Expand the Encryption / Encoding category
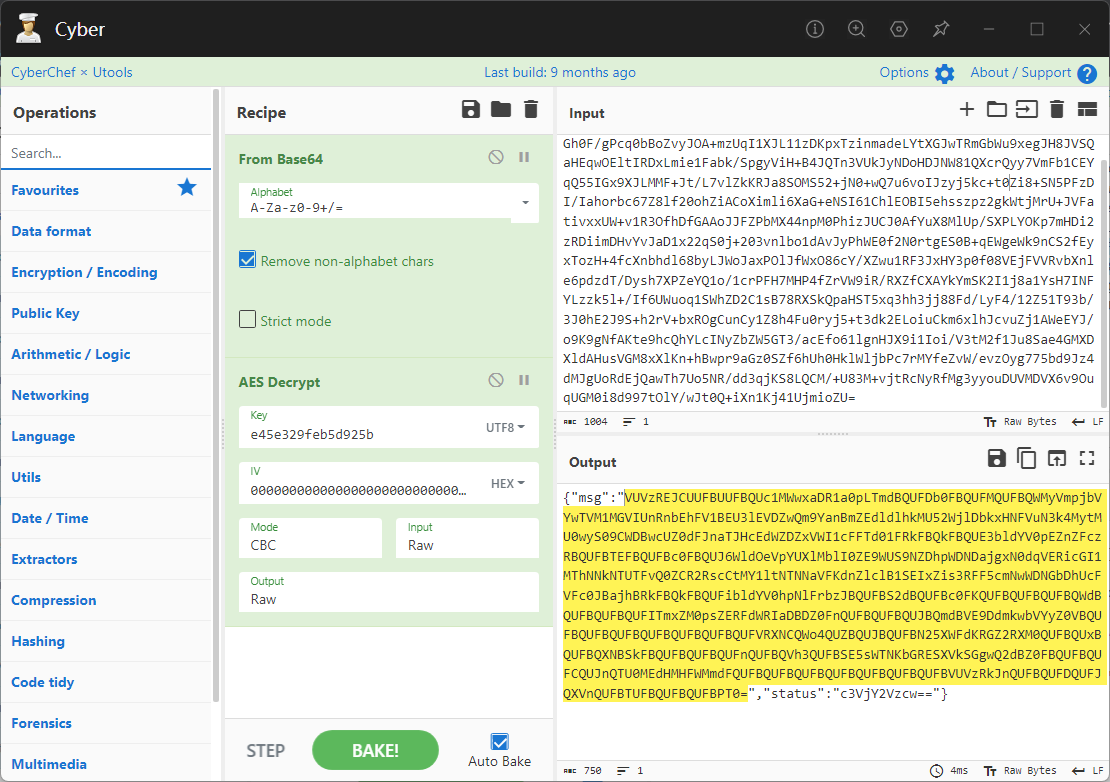The height and width of the screenshot is (782, 1110). tap(106, 272)
